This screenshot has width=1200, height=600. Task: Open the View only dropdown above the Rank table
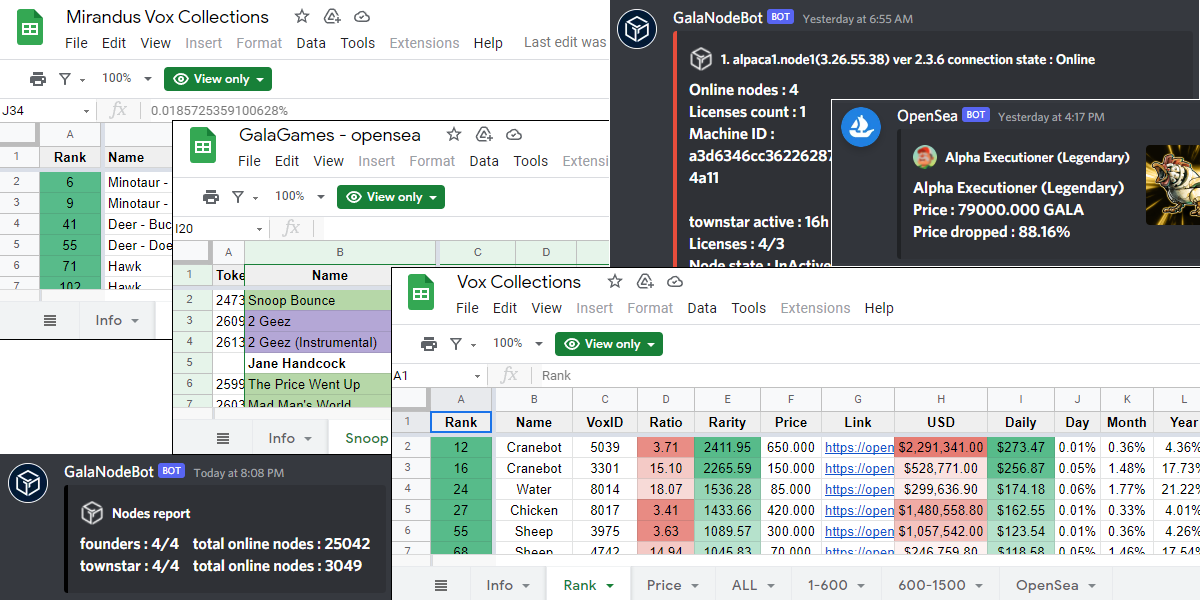click(x=609, y=344)
